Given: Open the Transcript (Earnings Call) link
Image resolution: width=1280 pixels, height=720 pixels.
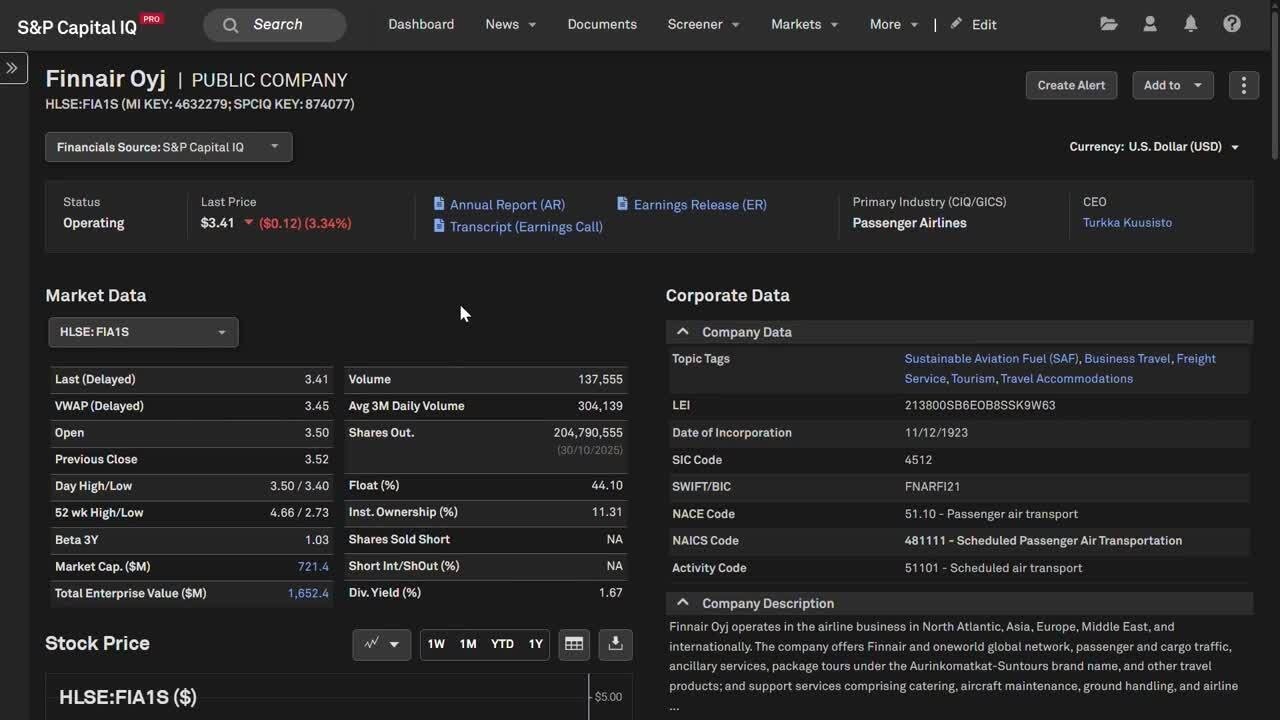Looking at the screenshot, I should 526,227.
